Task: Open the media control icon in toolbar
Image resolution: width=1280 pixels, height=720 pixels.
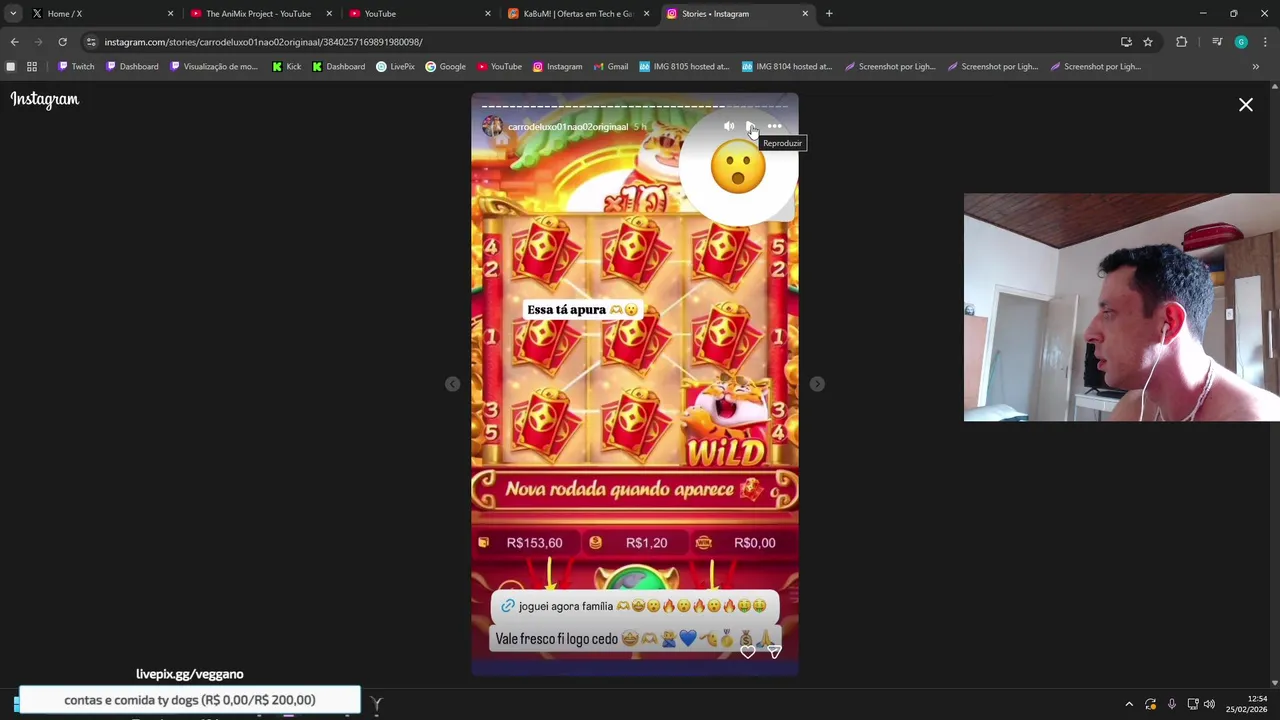Action: click(1217, 42)
